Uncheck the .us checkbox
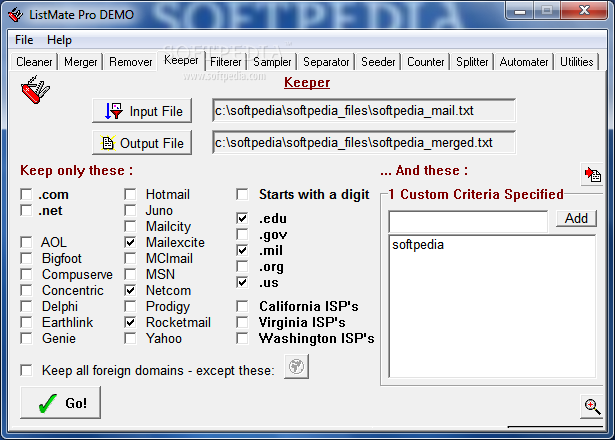615x440 pixels. tap(242, 282)
